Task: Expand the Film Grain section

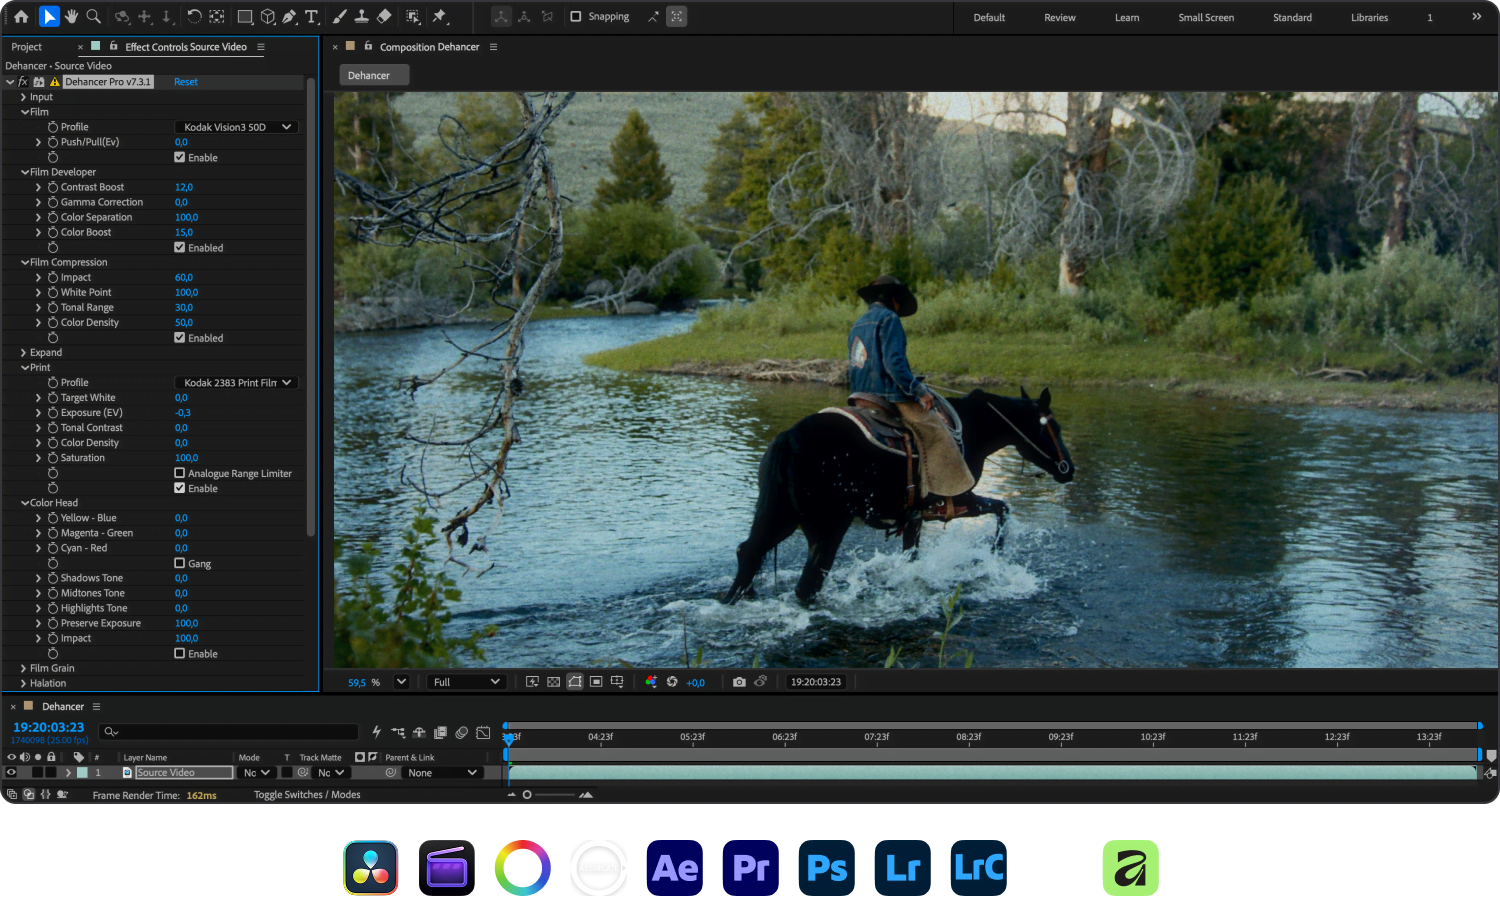Action: (24, 668)
